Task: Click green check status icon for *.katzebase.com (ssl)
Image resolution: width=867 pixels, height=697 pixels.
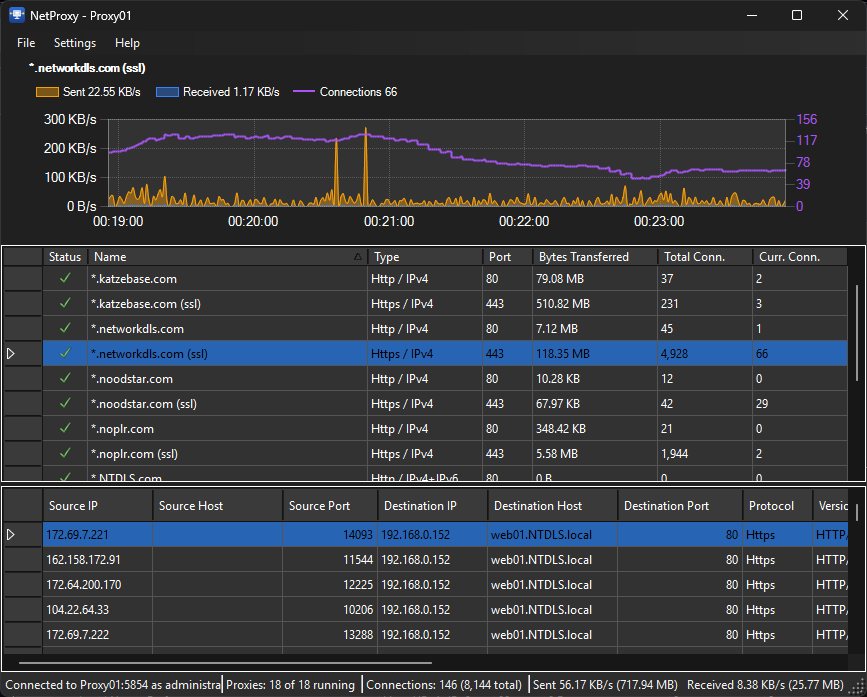Action: pyautogui.click(x=65, y=303)
